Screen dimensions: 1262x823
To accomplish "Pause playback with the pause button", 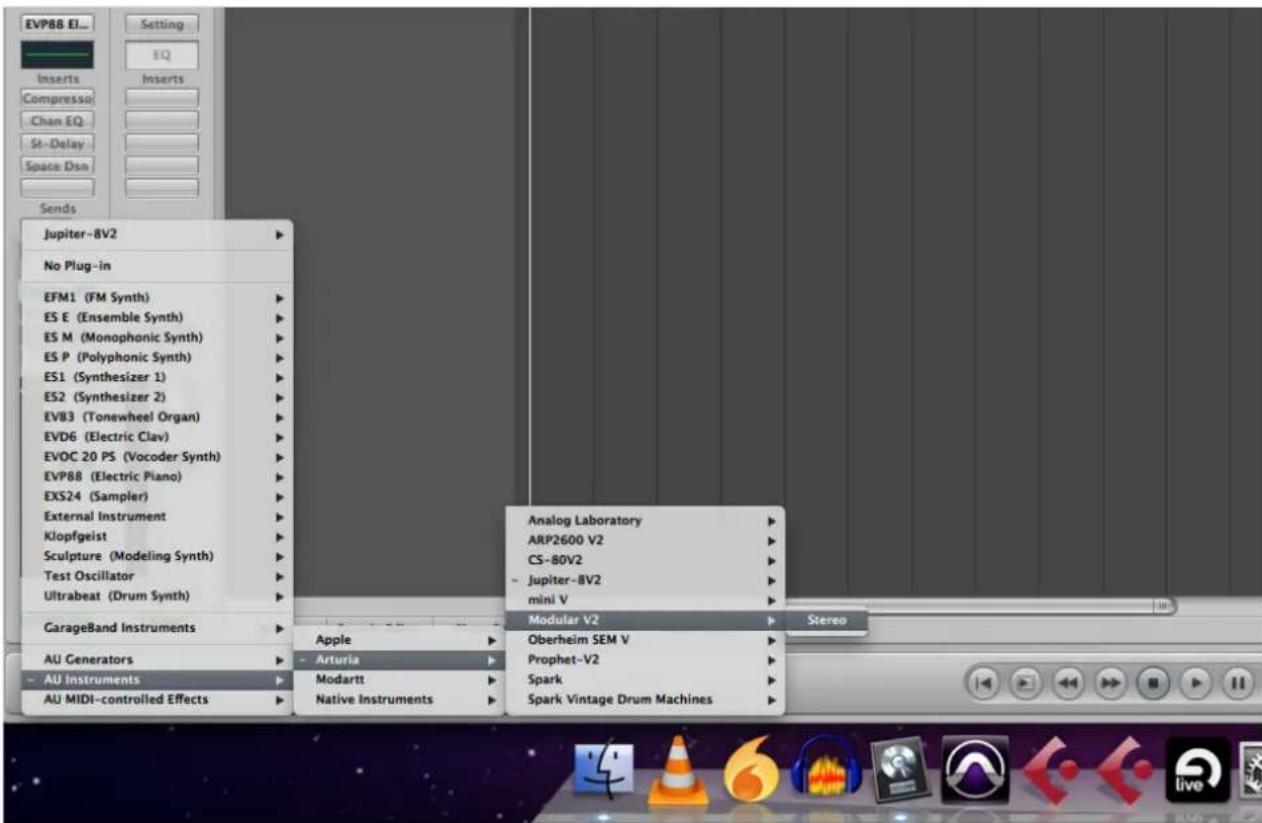I will pyautogui.click(x=1238, y=683).
